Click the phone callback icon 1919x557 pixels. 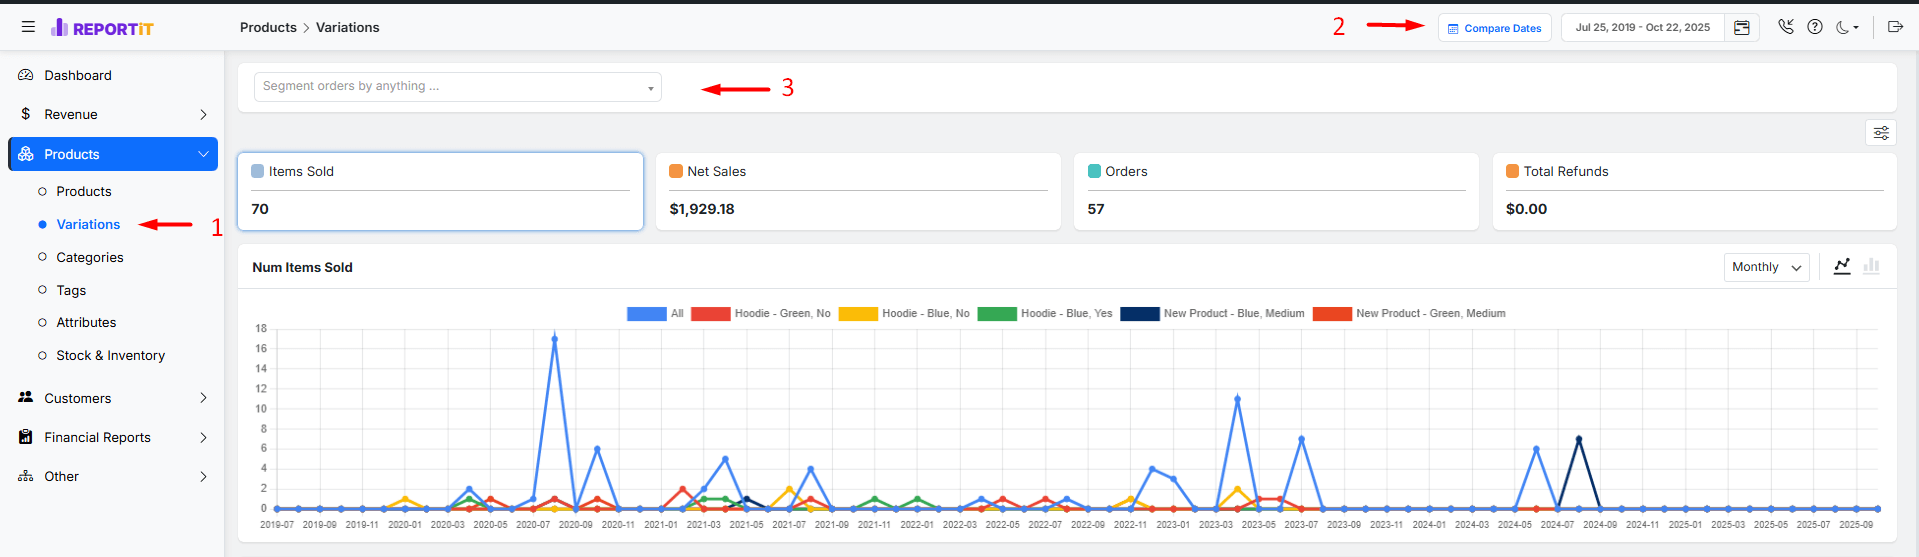(1786, 27)
